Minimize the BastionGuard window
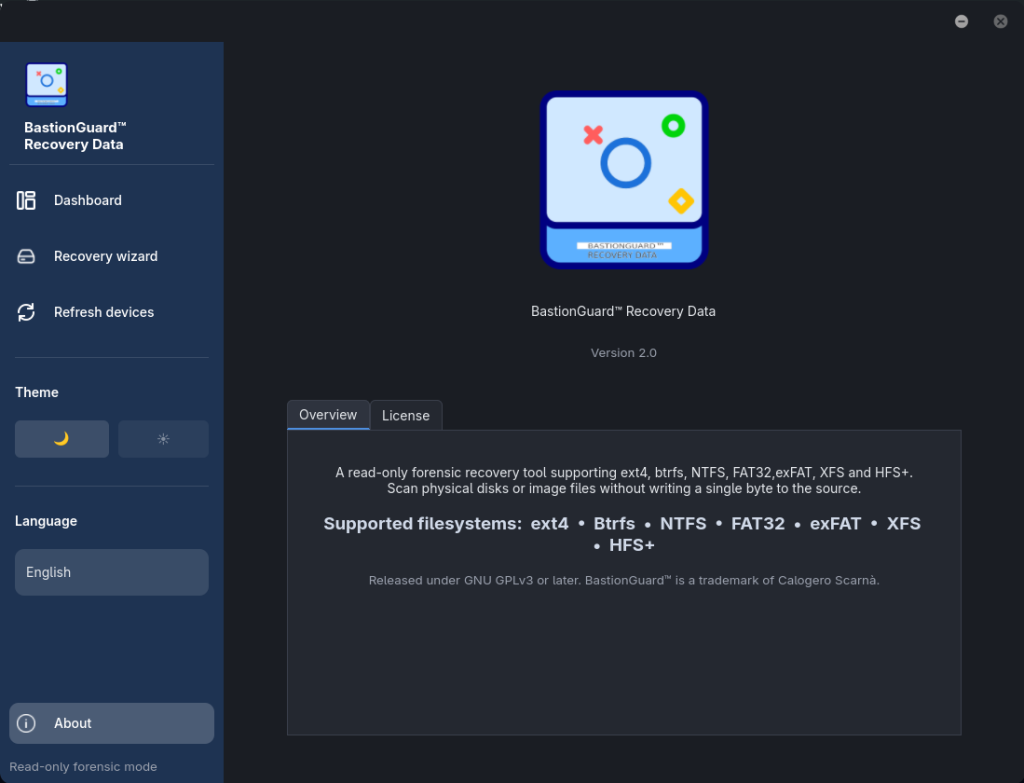The width and height of the screenshot is (1024, 783). pyautogui.click(x=961, y=22)
